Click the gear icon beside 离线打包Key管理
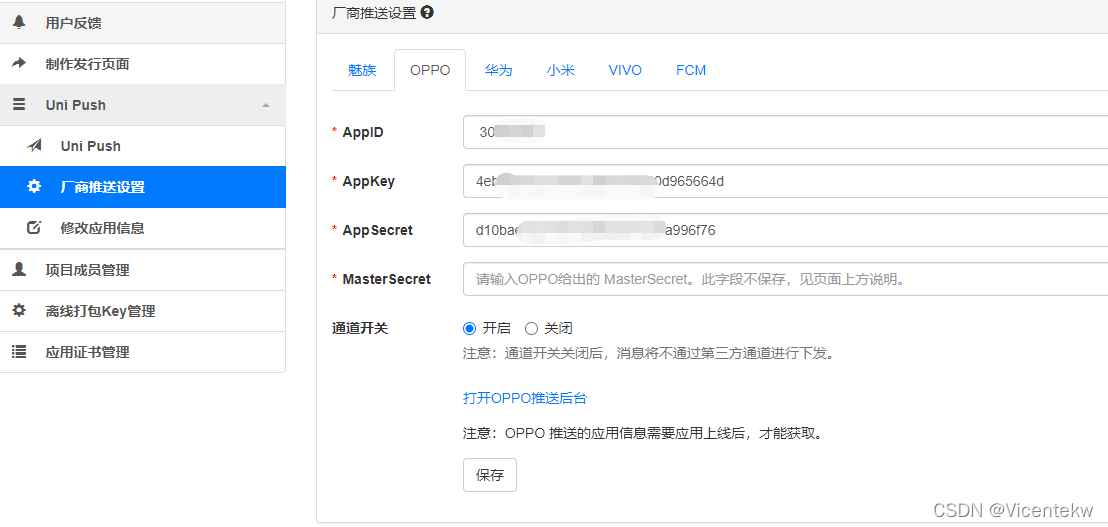Screen dimensions: 1108x527 [19, 310]
